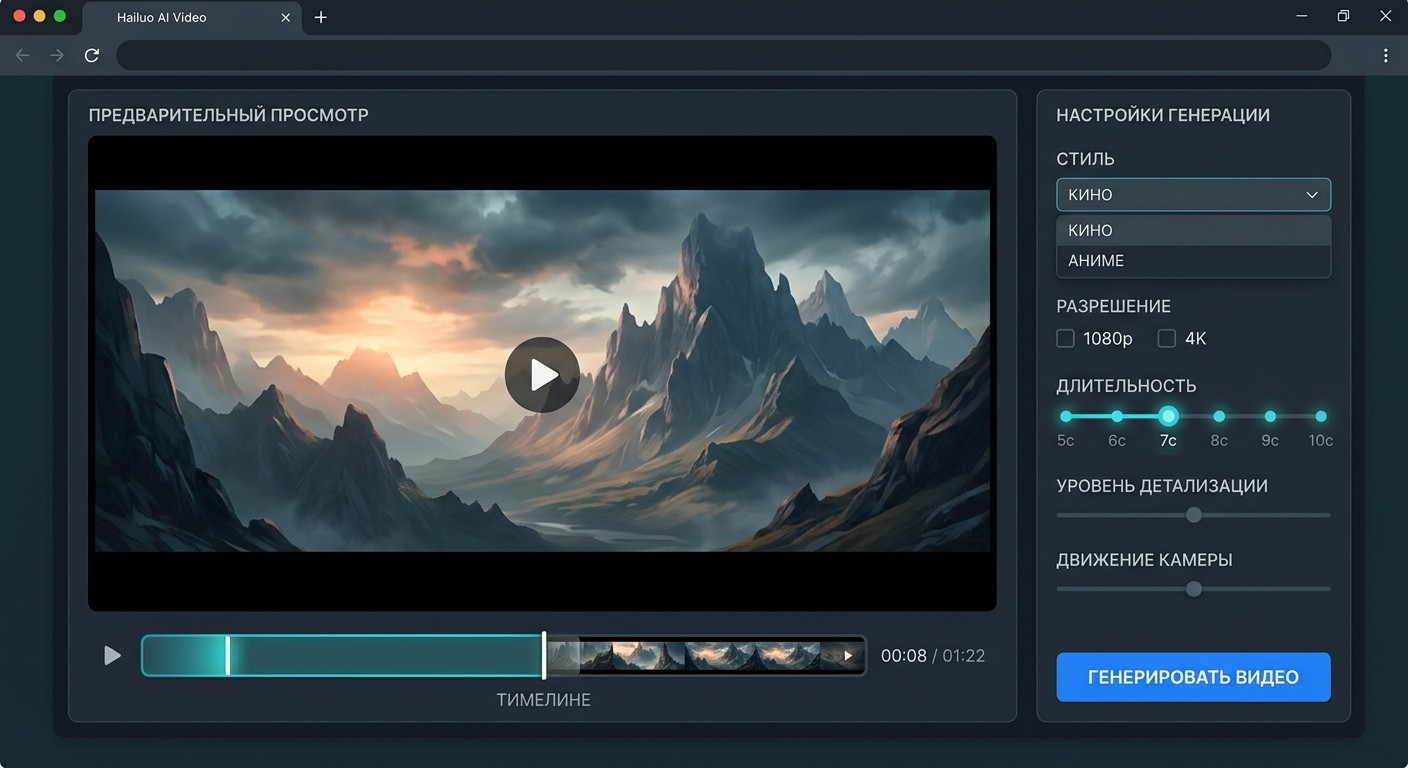Image resolution: width=1408 pixels, height=768 pixels.
Task: Click the ТИМЕЛИНЕ label
Action: (x=543, y=700)
